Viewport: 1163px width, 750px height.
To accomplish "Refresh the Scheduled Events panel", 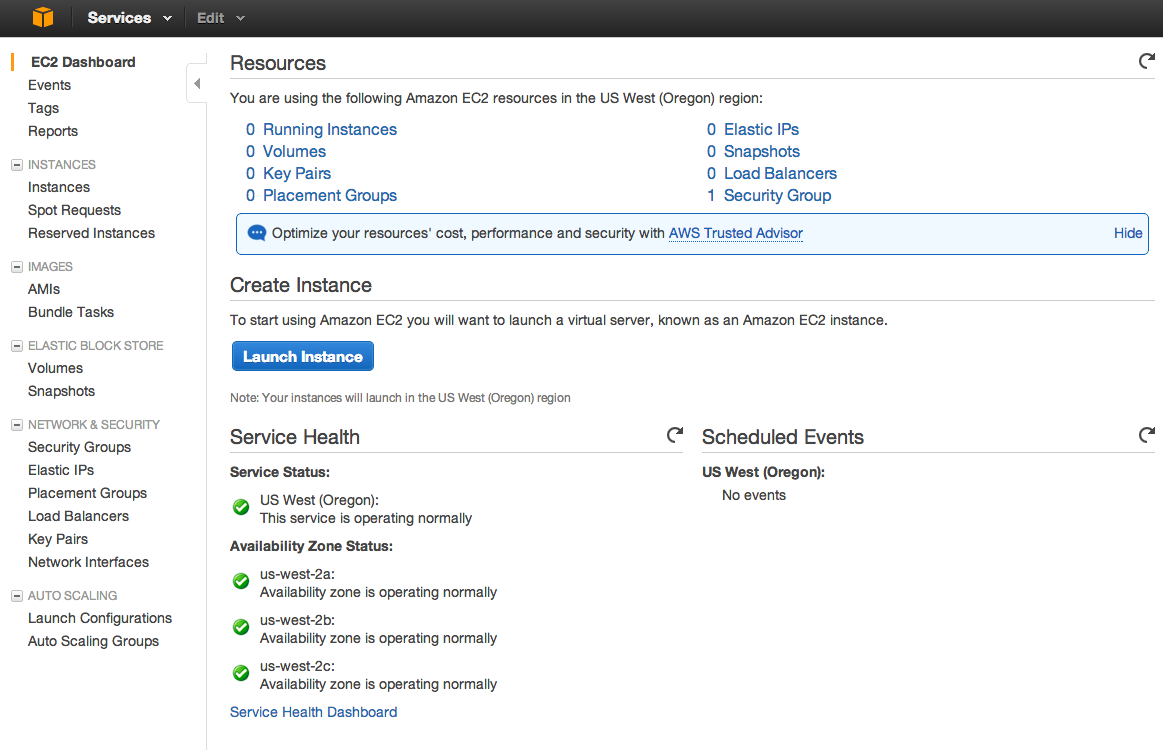I will click(1147, 435).
